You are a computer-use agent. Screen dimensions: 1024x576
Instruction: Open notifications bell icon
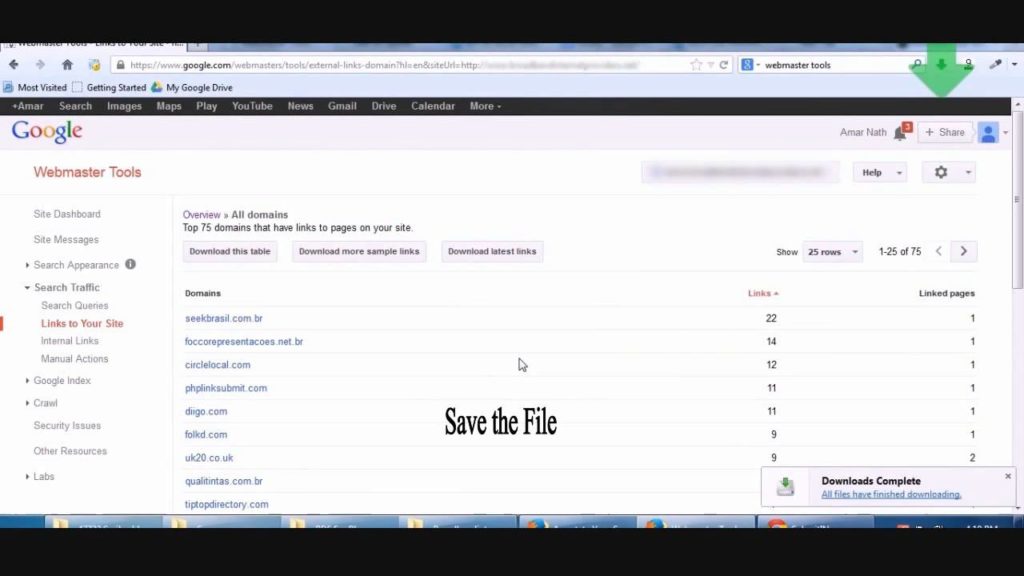click(900, 133)
